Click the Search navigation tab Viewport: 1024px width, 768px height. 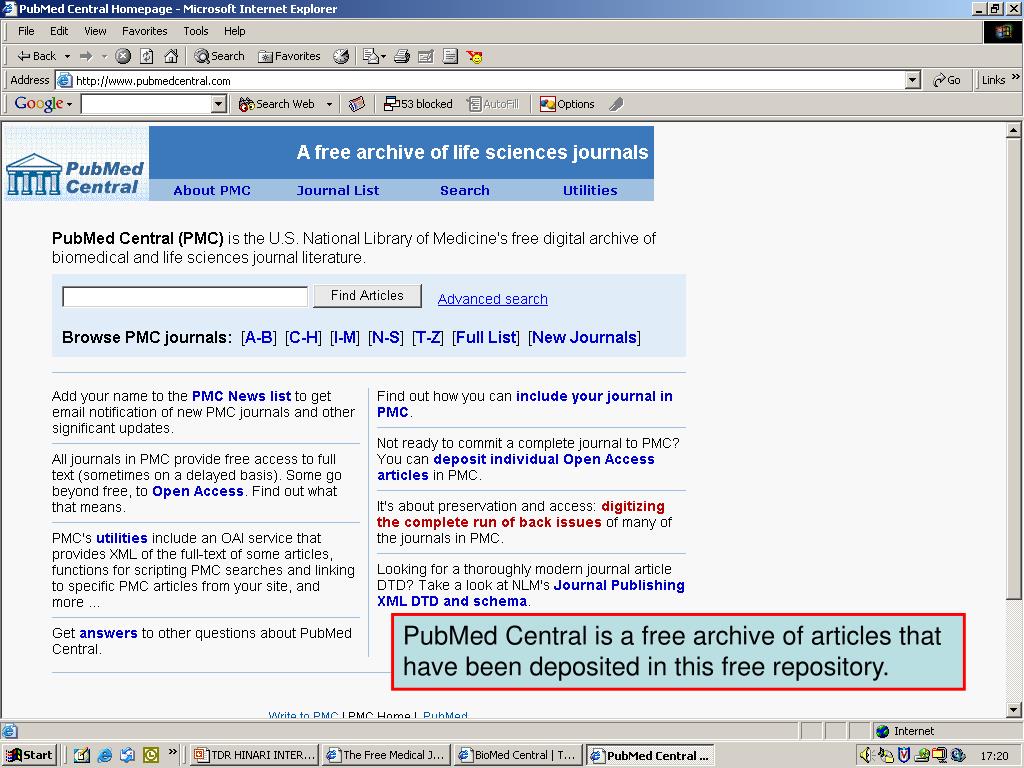coord(464,191)
